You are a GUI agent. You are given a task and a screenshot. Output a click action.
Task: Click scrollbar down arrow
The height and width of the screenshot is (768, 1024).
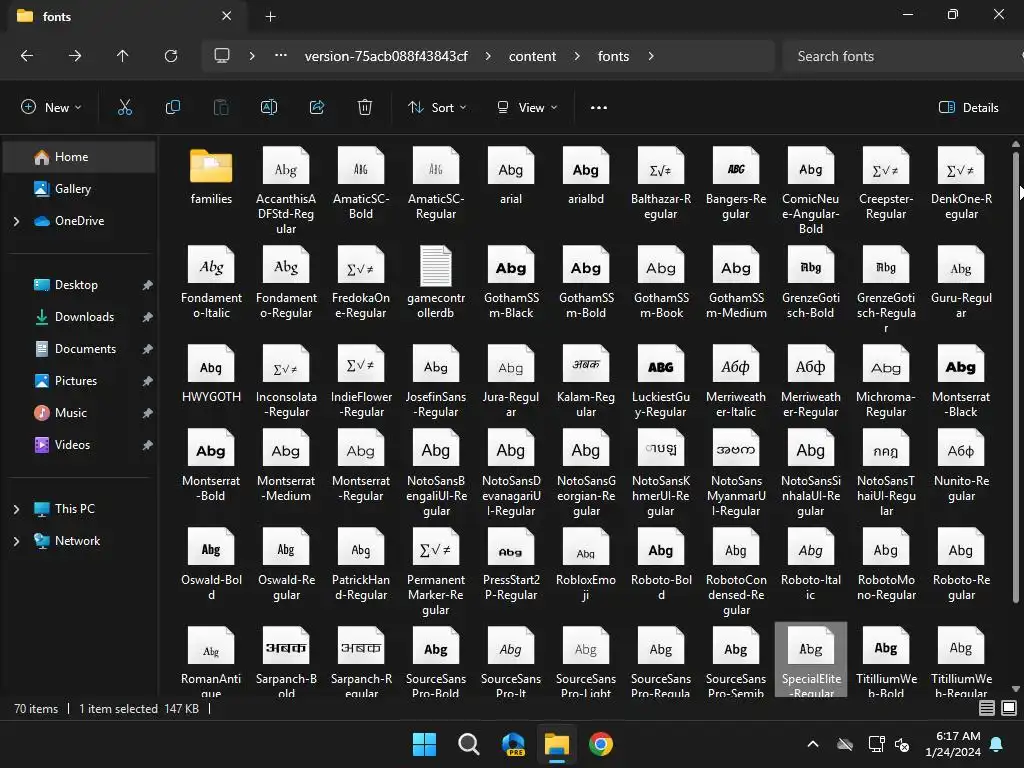pos(1016,688)
